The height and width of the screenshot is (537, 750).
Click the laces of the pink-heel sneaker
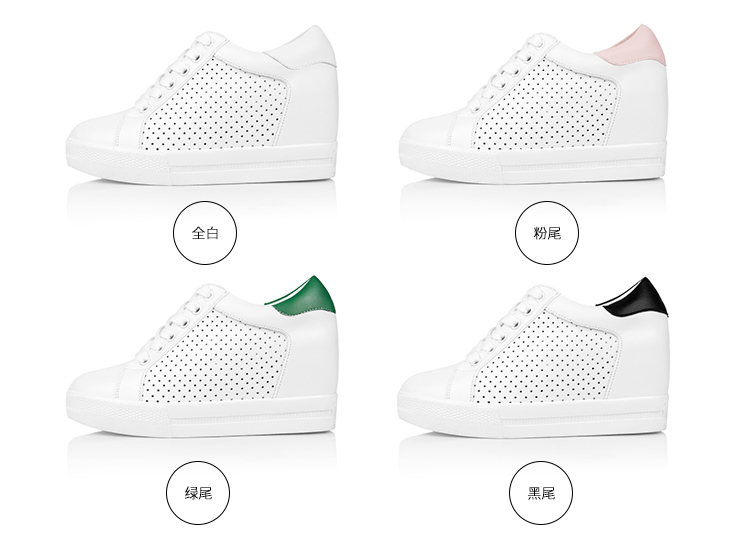coord(510,72)
